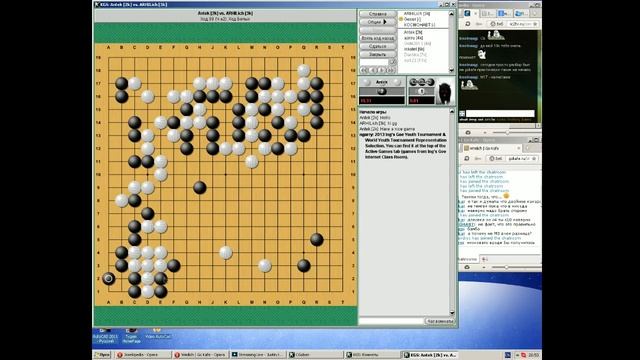Screen dimensions: 640x360
Task: Select КОСМОНАВТ [-] in the user list
Action: tap(419, 25)
